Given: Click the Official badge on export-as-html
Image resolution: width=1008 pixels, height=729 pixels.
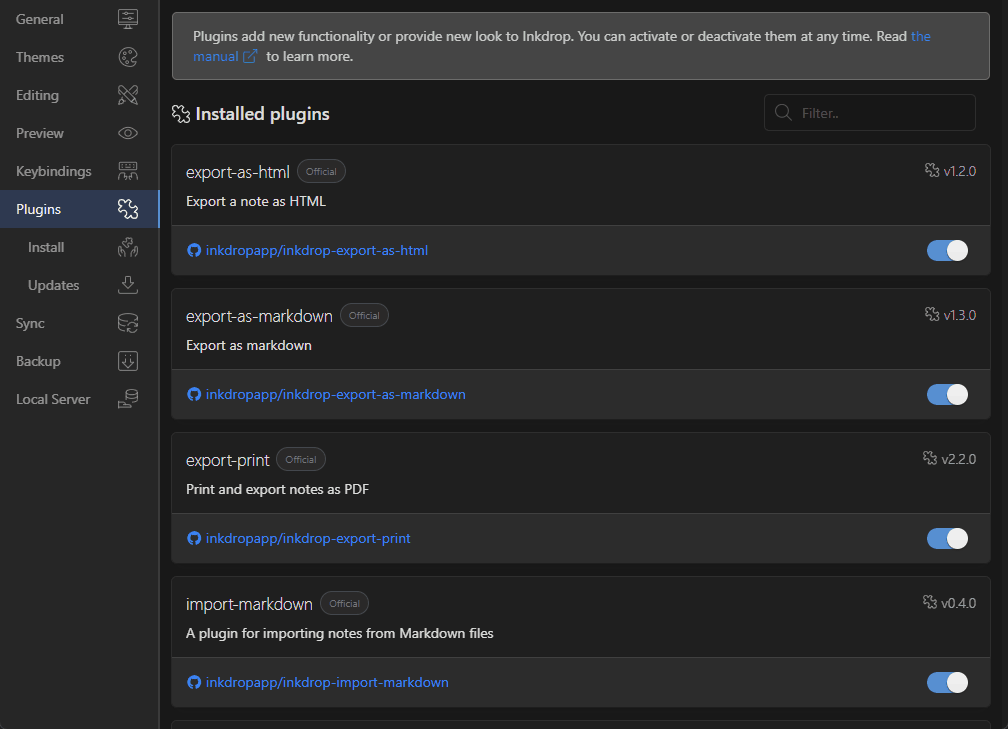Looking at the screenshot, I should pyautogui.click(x=321, y=172).
